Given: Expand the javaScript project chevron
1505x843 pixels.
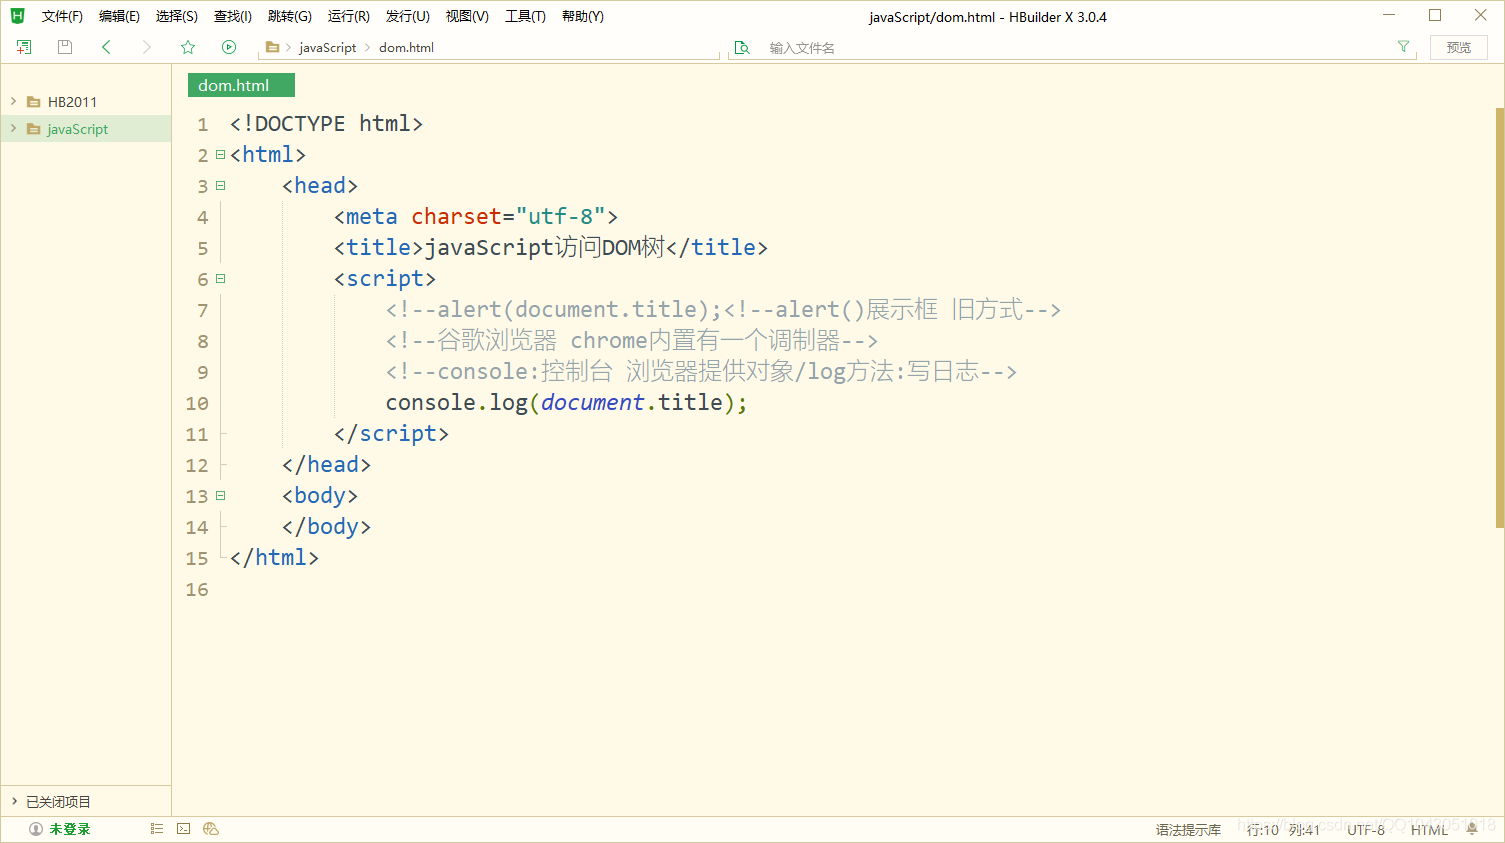Looking at the screenshot, I should coord(13,129).
